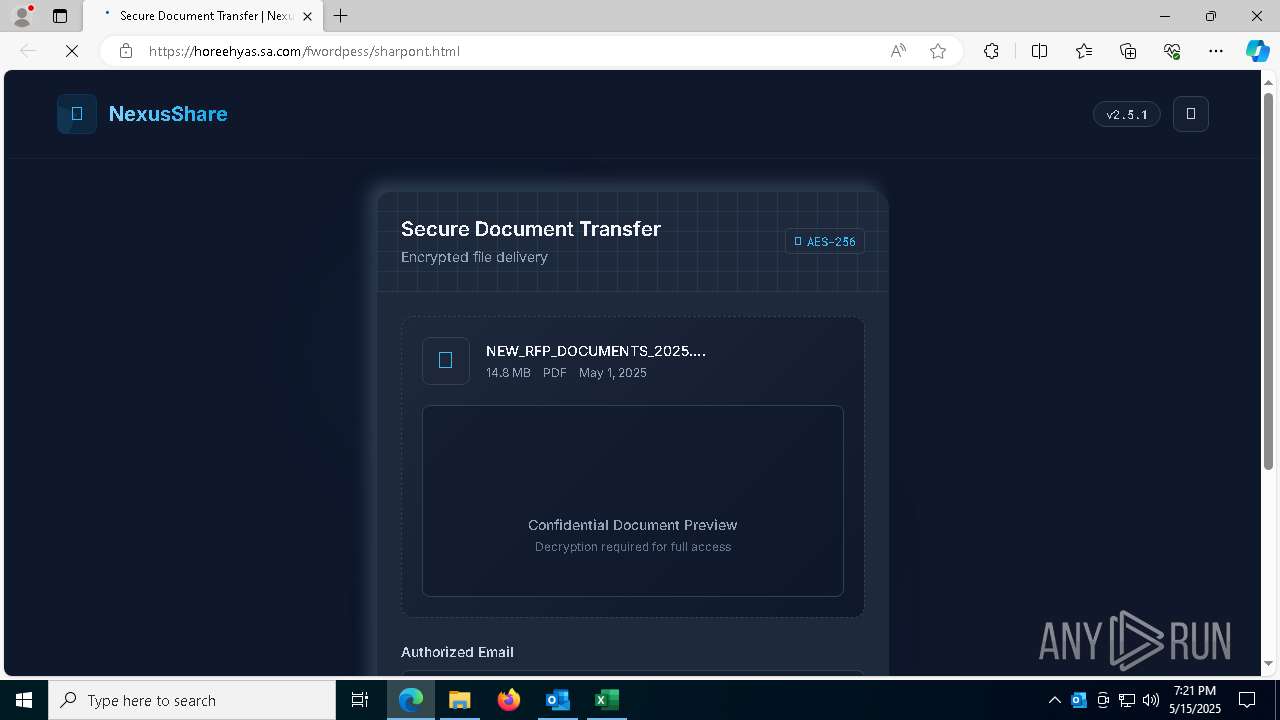Open the taskbar clock and date
Image resolution: width=1280 pixels, height=720 pixels.
1195,700
